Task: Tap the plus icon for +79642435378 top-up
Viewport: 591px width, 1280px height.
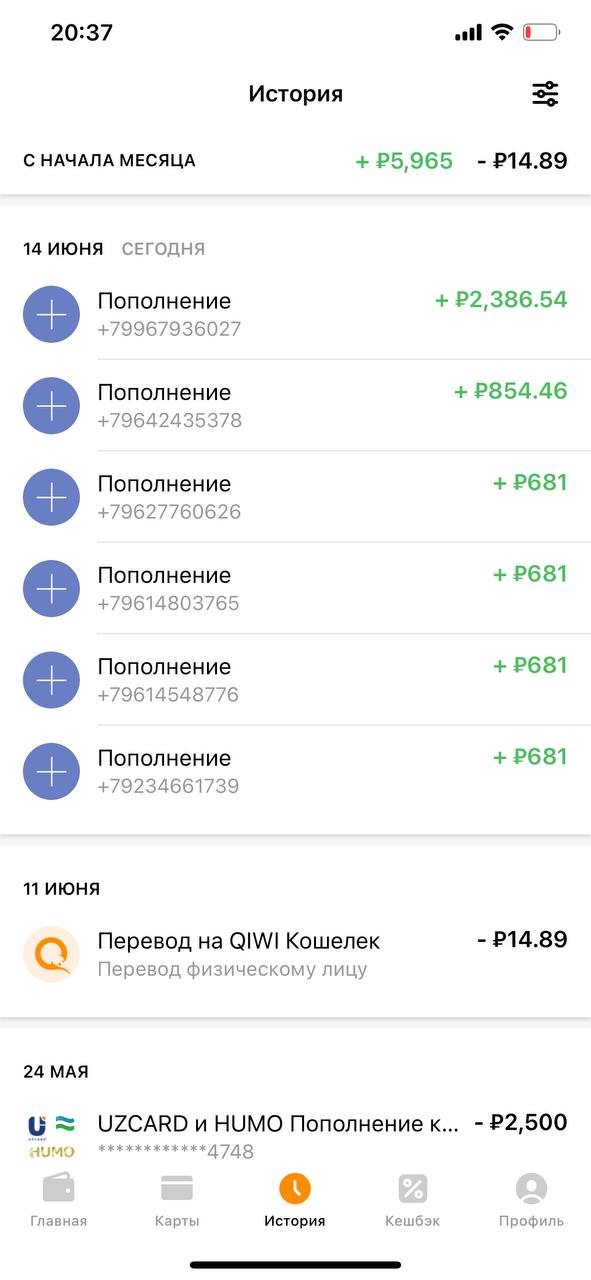Action: (x=51, y=405)
